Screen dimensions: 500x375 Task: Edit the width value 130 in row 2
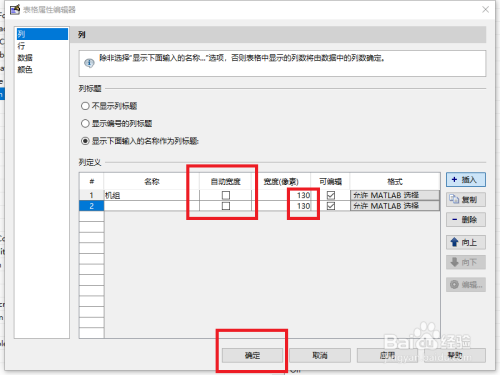click(281, 206)
